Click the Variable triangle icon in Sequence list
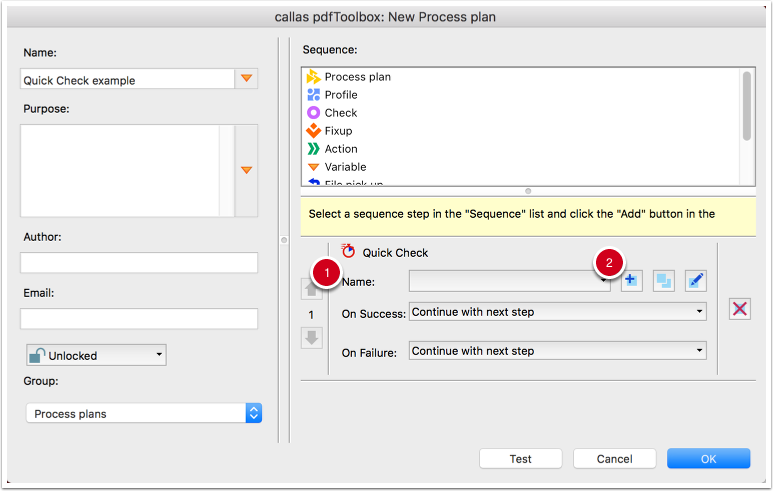 click(313, 167)
